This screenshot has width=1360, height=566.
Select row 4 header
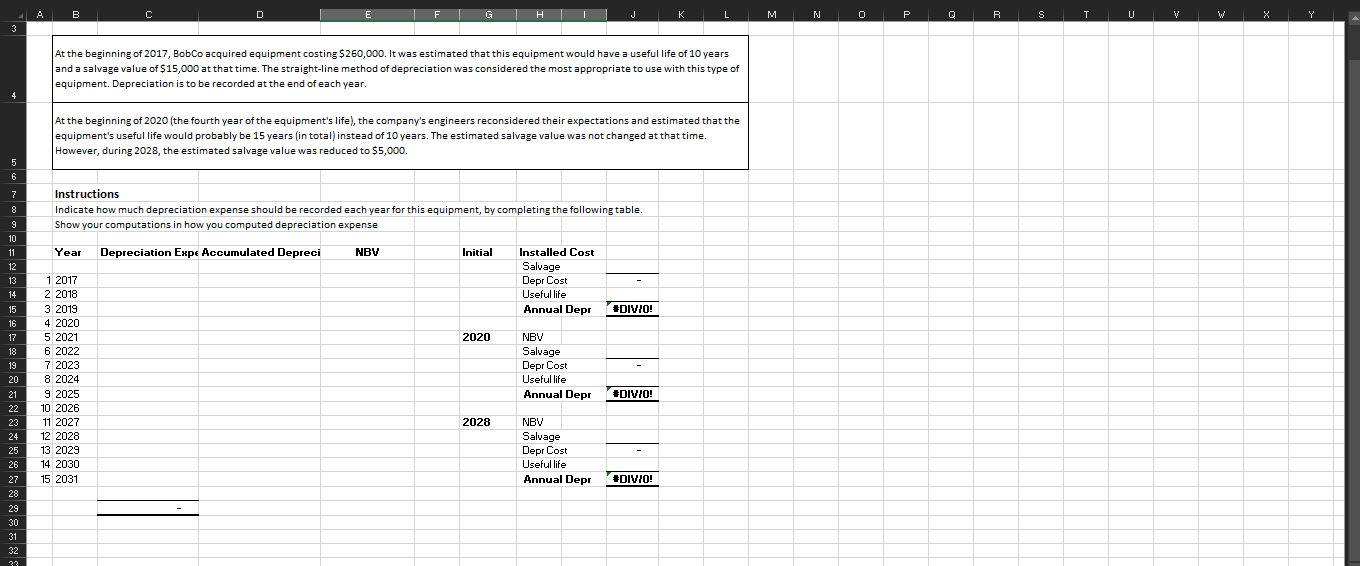[14, 68]
